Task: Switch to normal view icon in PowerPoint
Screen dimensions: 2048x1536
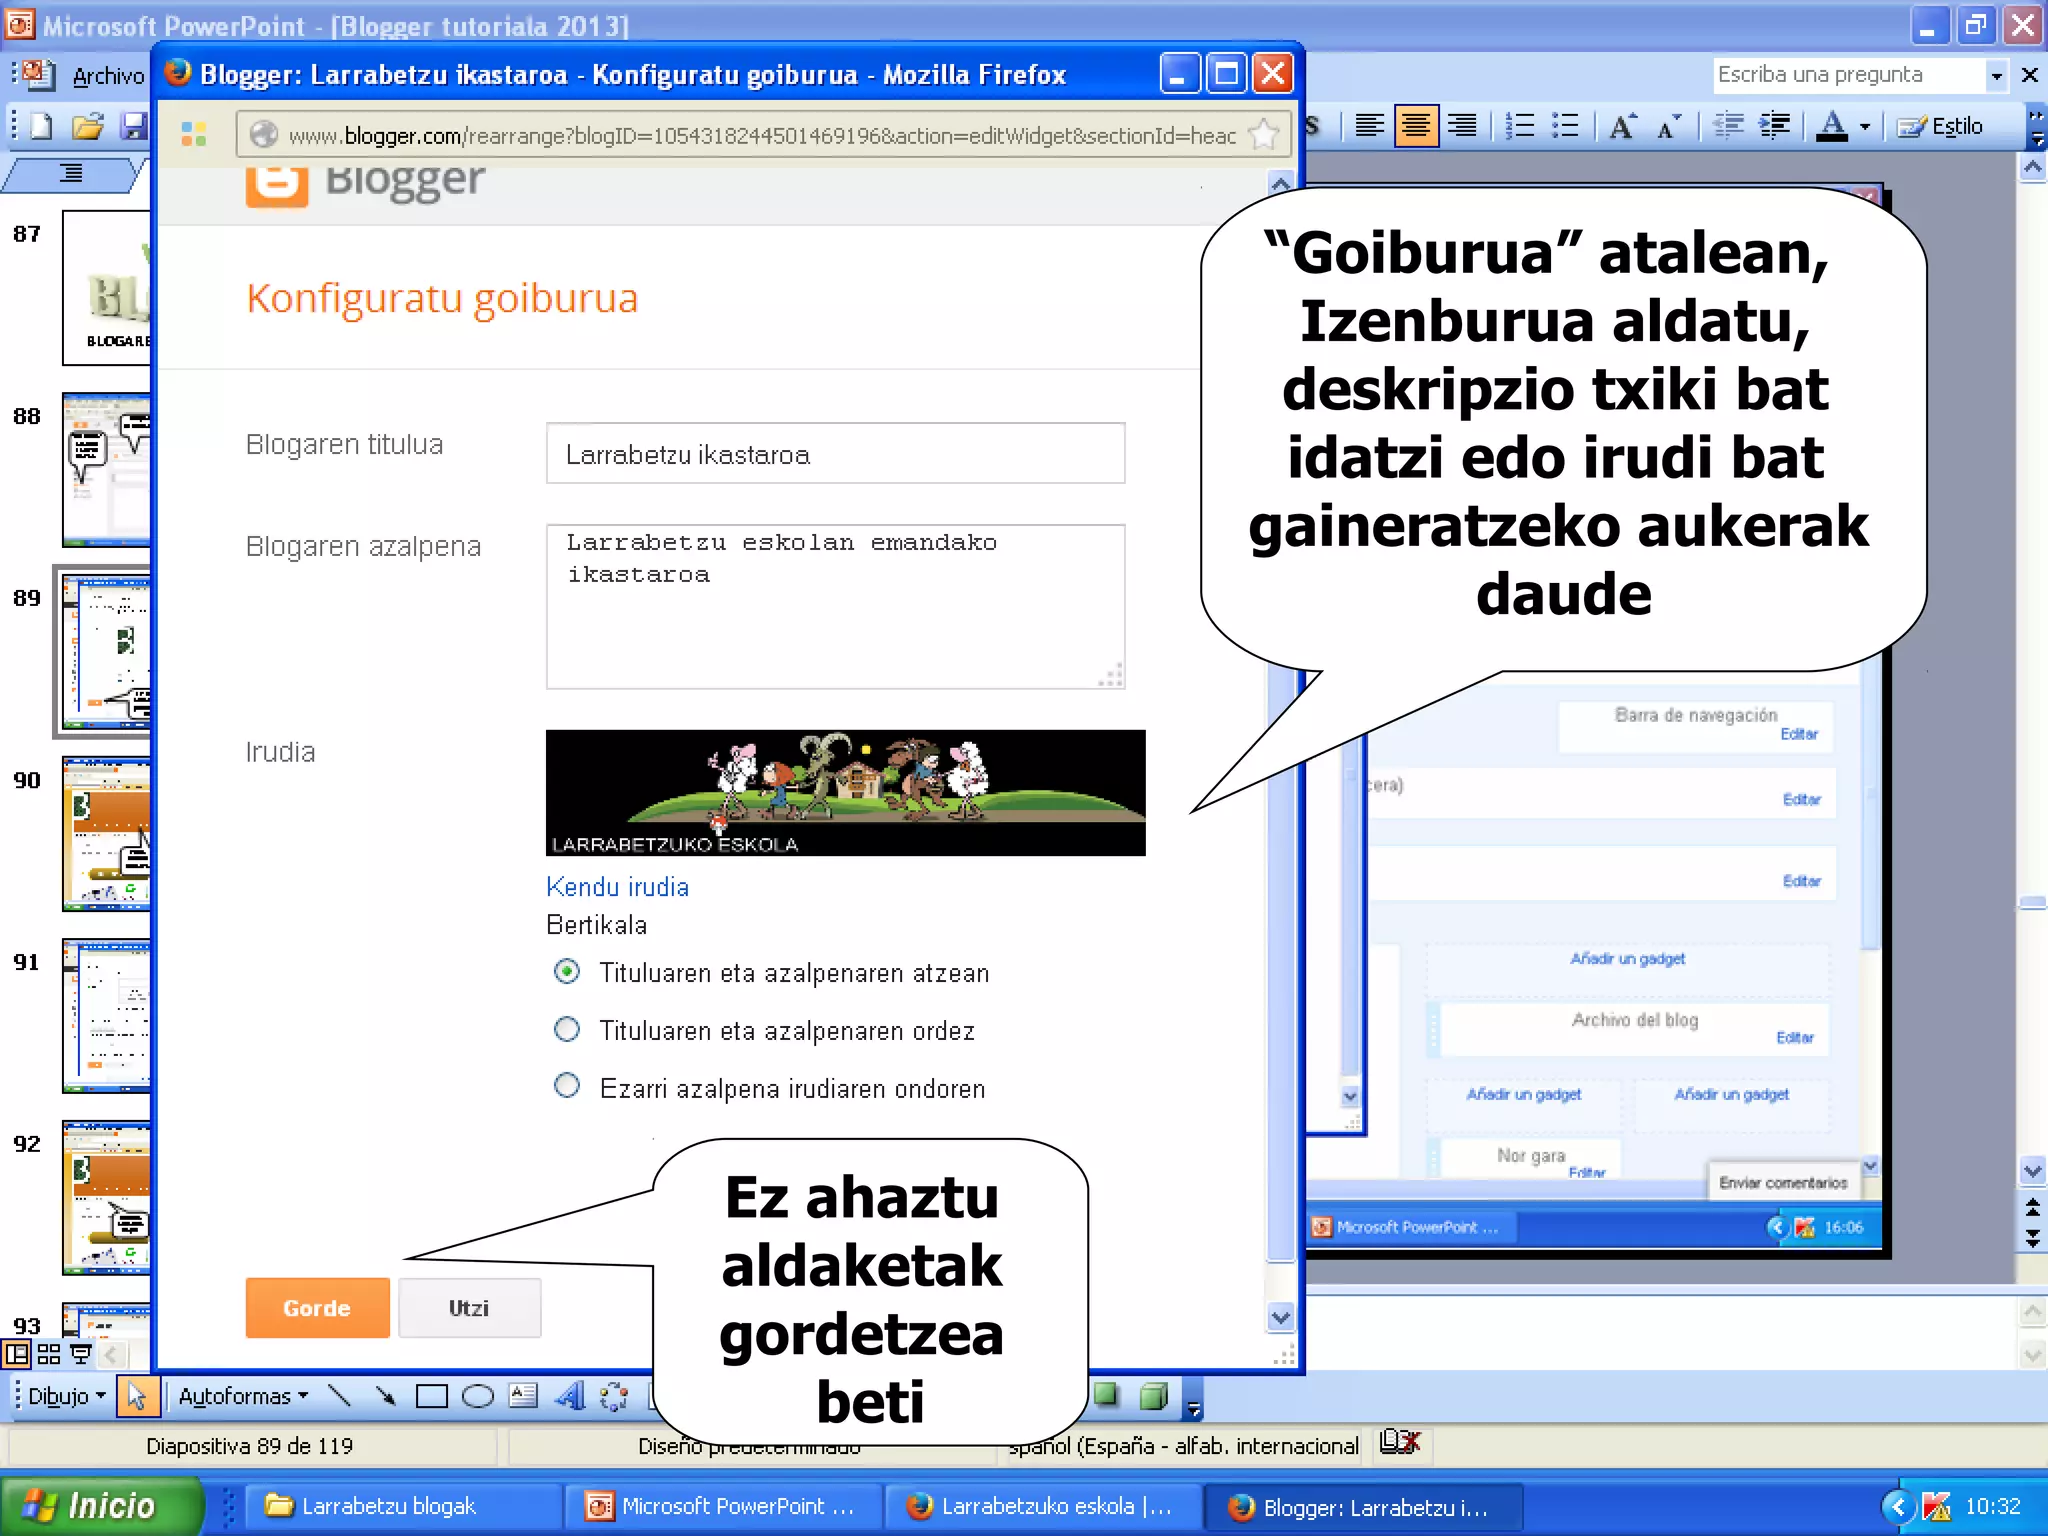Action: tap(17, 1354)
